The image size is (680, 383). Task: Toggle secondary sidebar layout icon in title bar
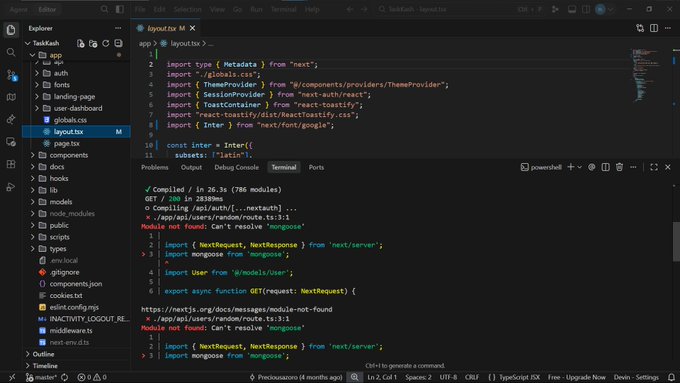point(585,9)
